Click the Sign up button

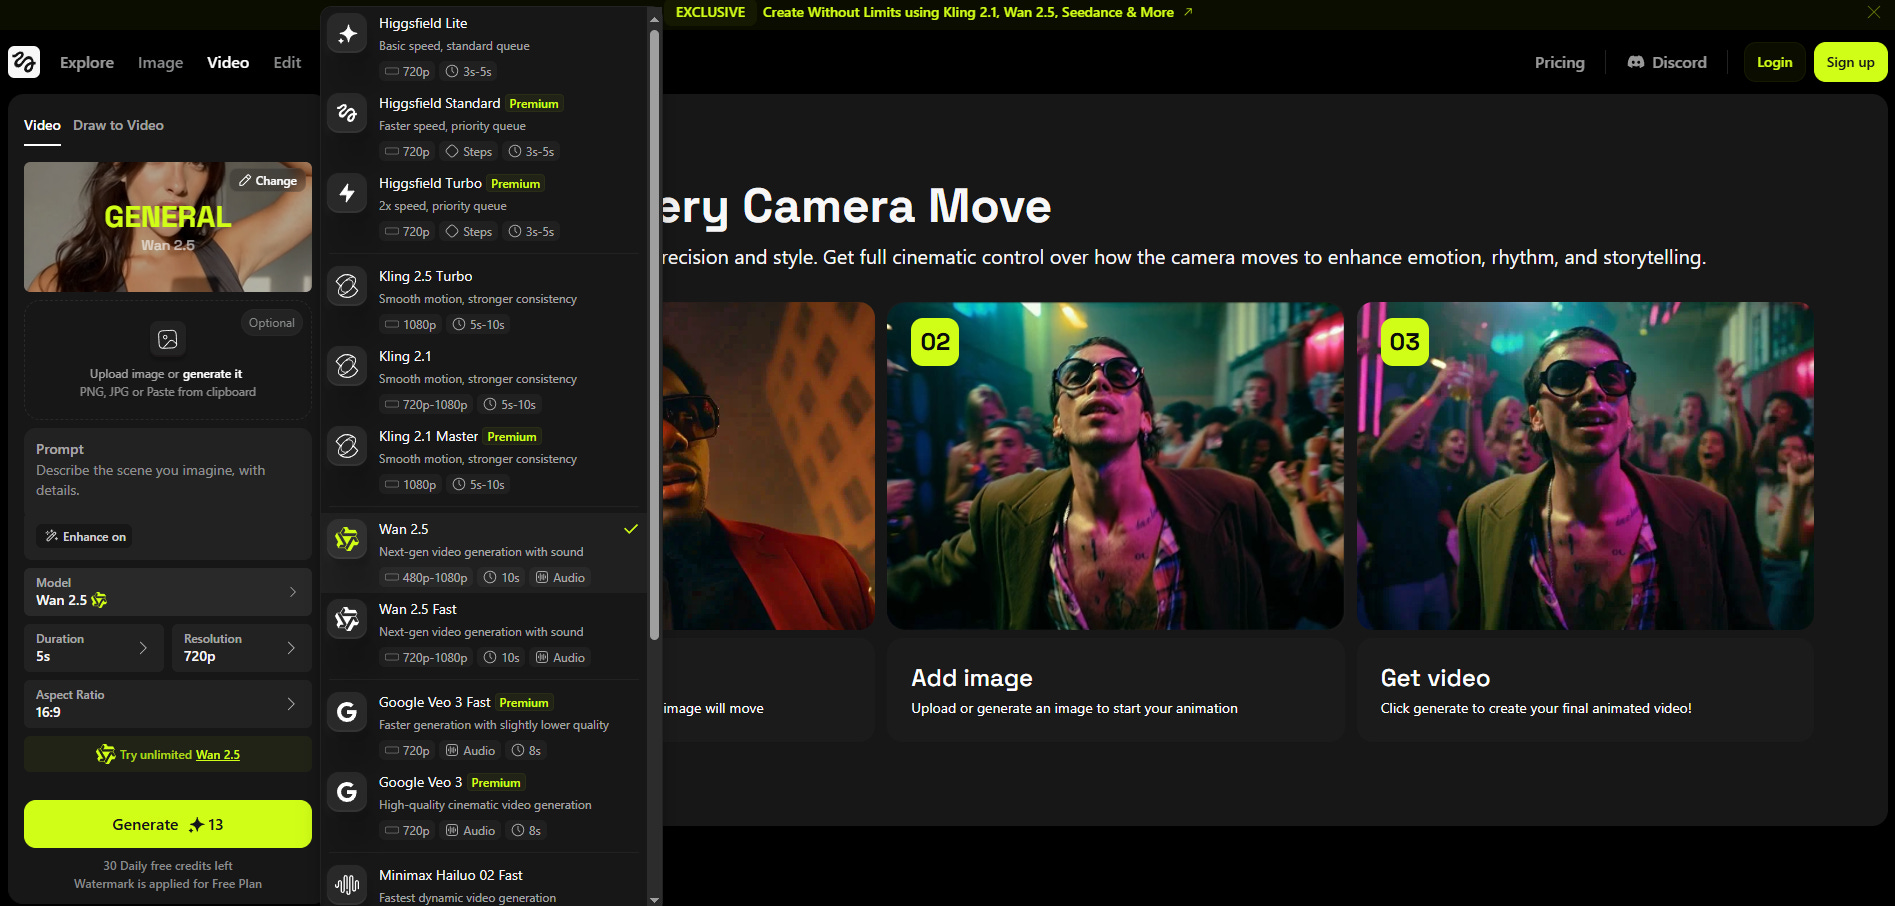(1850, 62)
